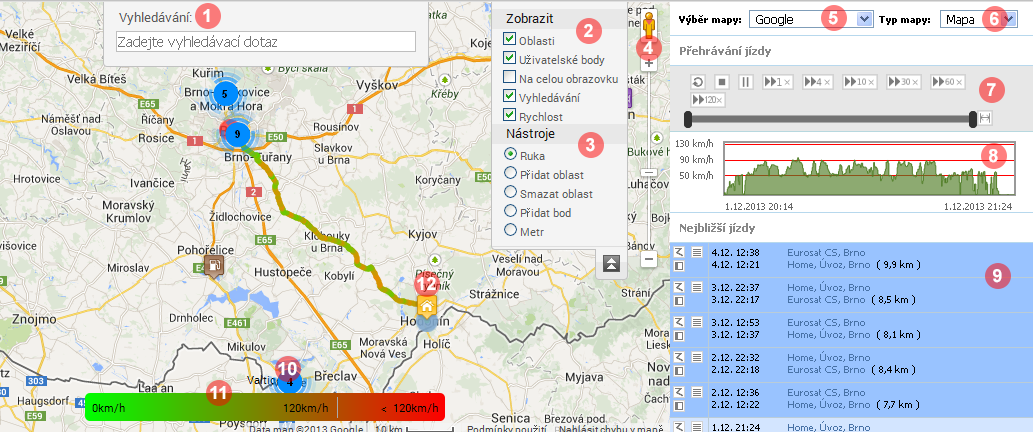Pause the ride playback
The image size is (1033, 432).
(746, 82)
